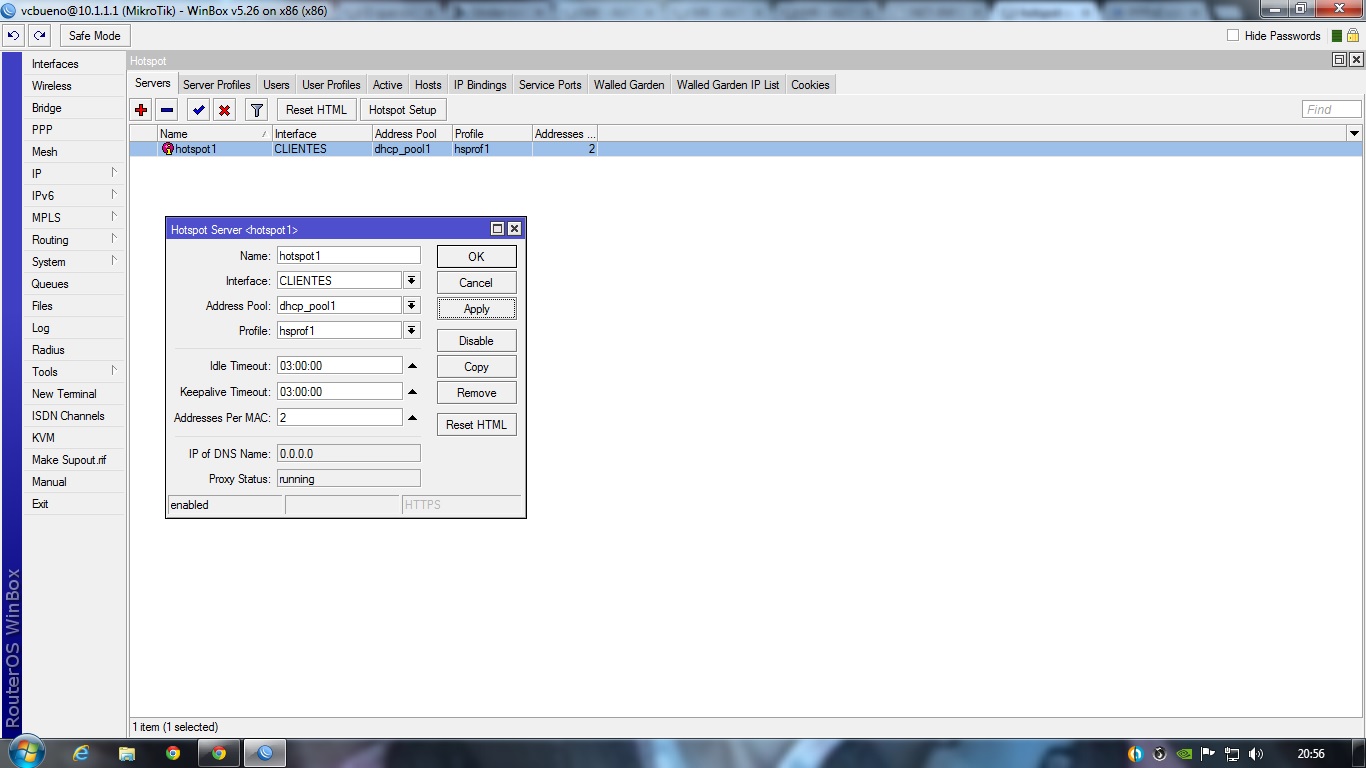The width and height of the screenshot is (1366, 768).
Task: Collapse the Keepalive Timeout field arrow
Action: tap(412, 392)
